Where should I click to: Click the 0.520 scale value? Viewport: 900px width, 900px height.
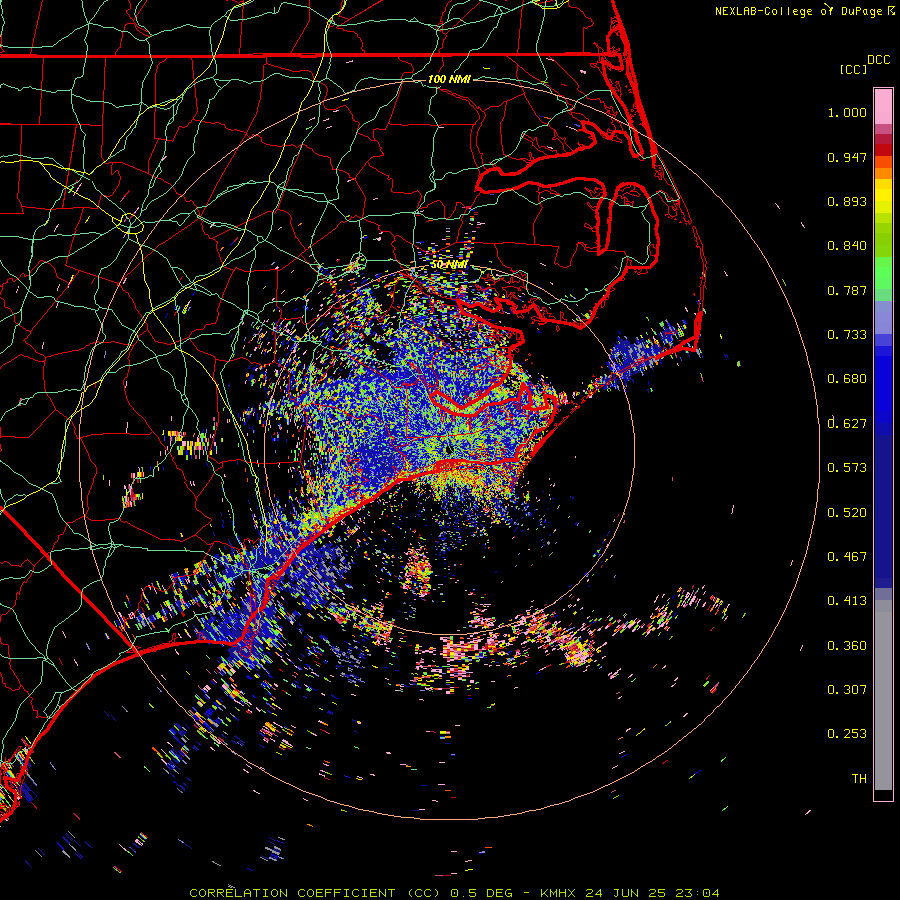847,513
